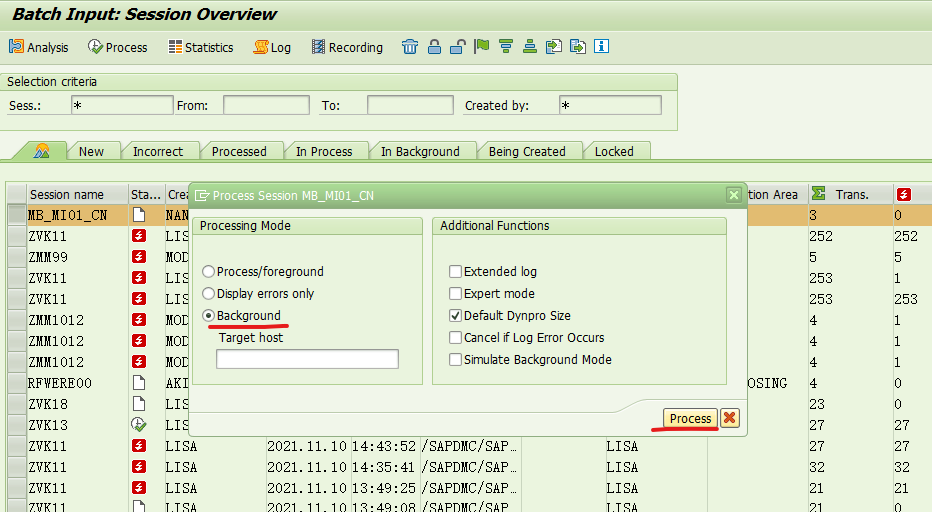Select the row selector for ZMM99
Image resolution: width=932 pixels, height=512 pixels.
tap(17, 257)
